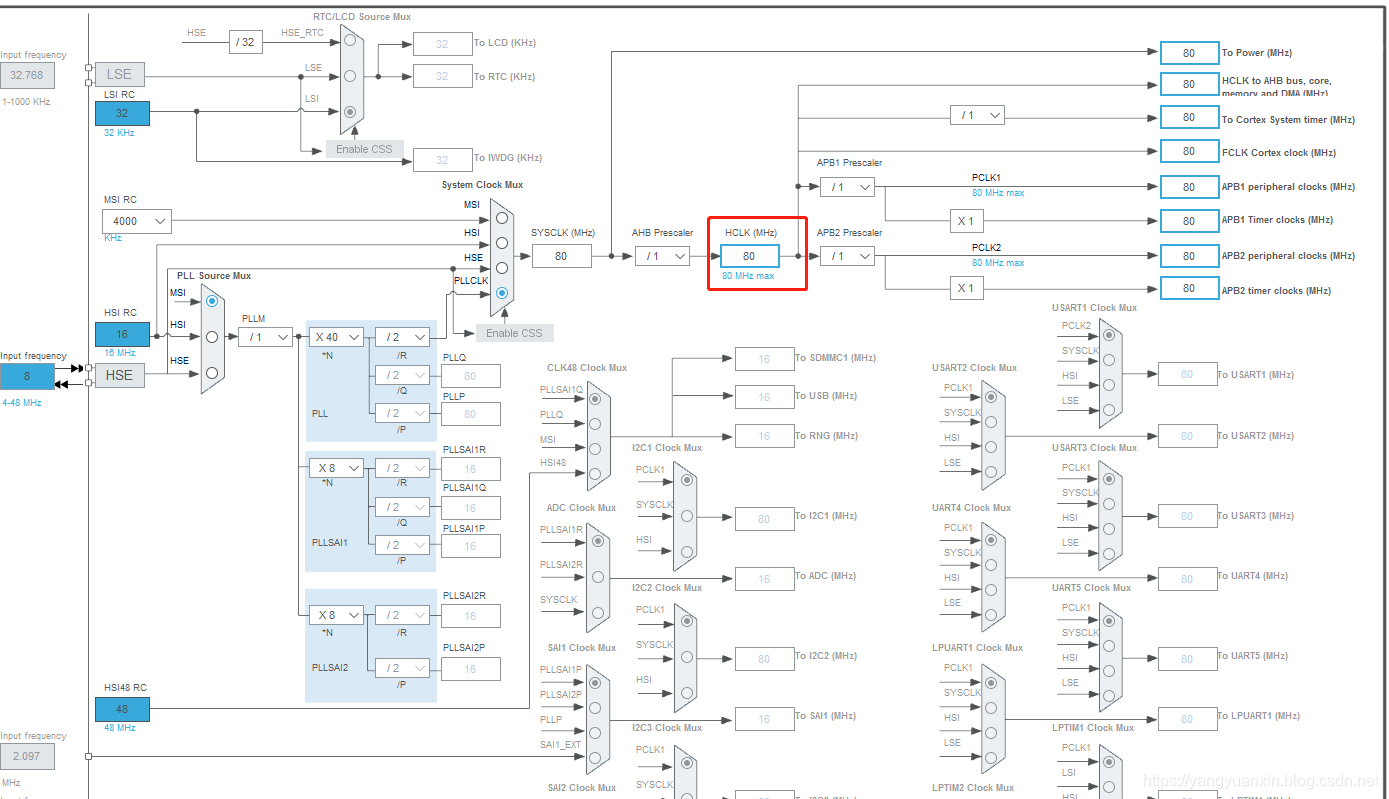Open the PLL /Q divider dropdown

[x=402, y=375]
